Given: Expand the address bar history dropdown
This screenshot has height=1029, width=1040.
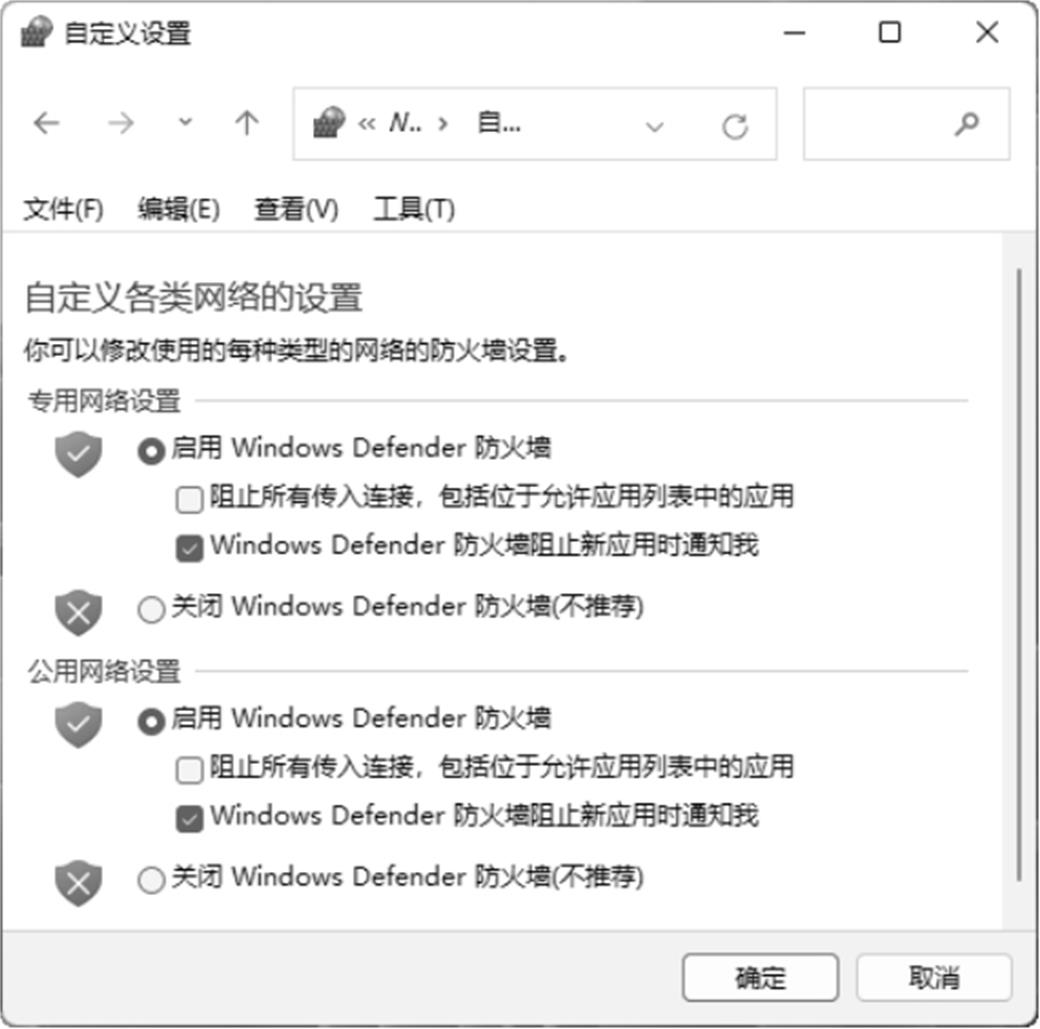Looking at the screenshot, I should 655,126.
